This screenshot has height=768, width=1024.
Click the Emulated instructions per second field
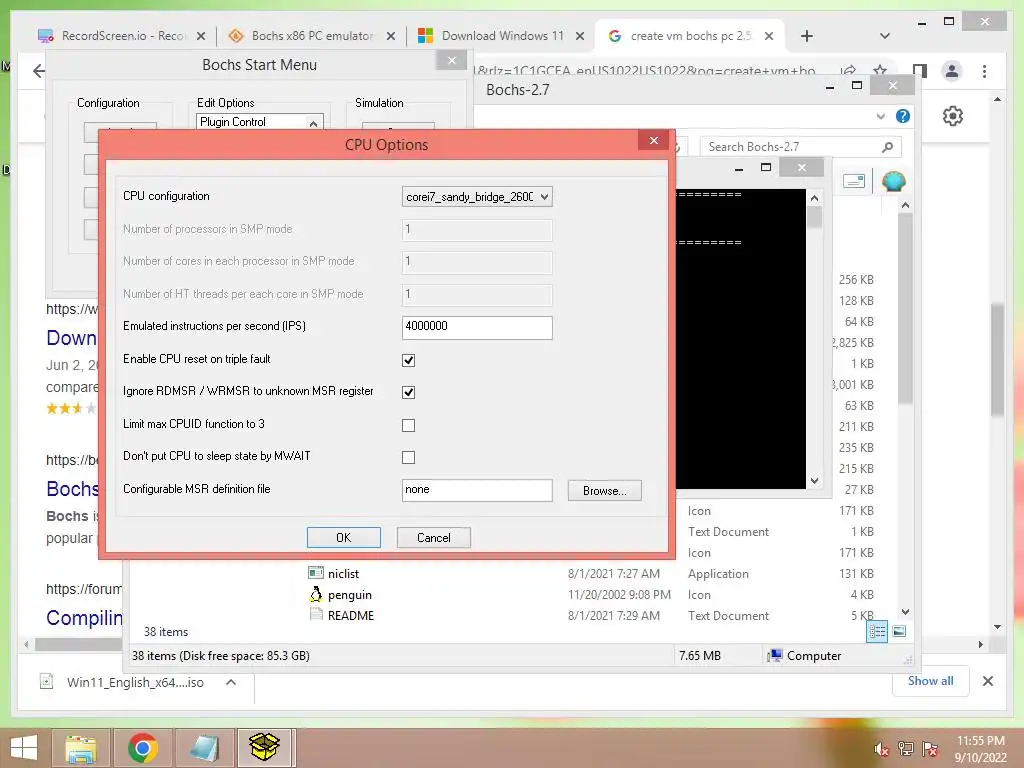tap(477, 327)
